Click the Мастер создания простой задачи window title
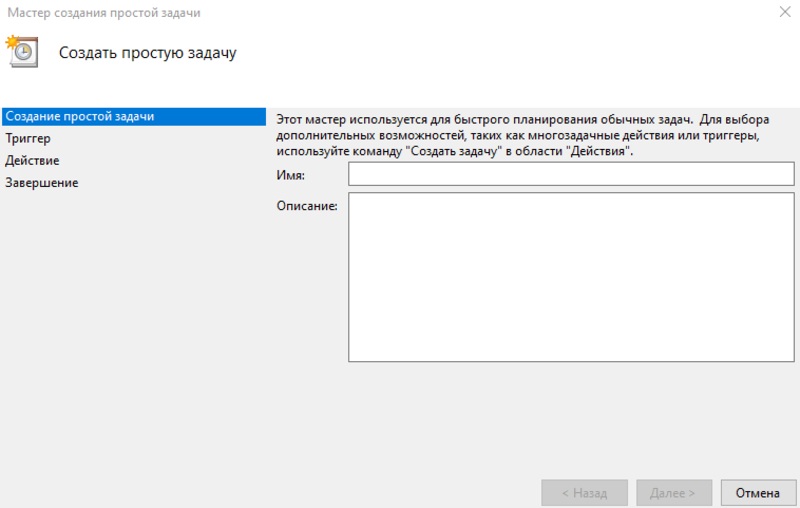The height and width of the screenshot is (508, 800). tap(104, 13)
